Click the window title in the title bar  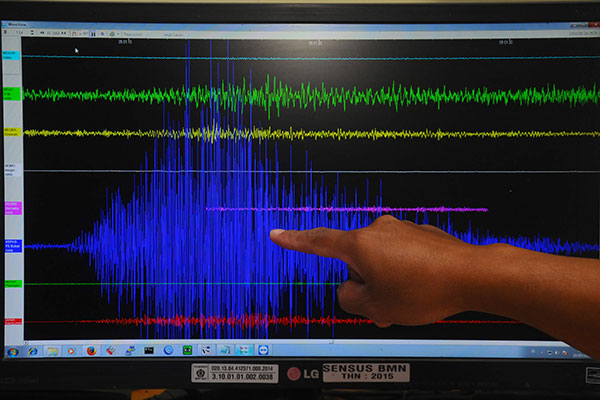coord(40,25)
